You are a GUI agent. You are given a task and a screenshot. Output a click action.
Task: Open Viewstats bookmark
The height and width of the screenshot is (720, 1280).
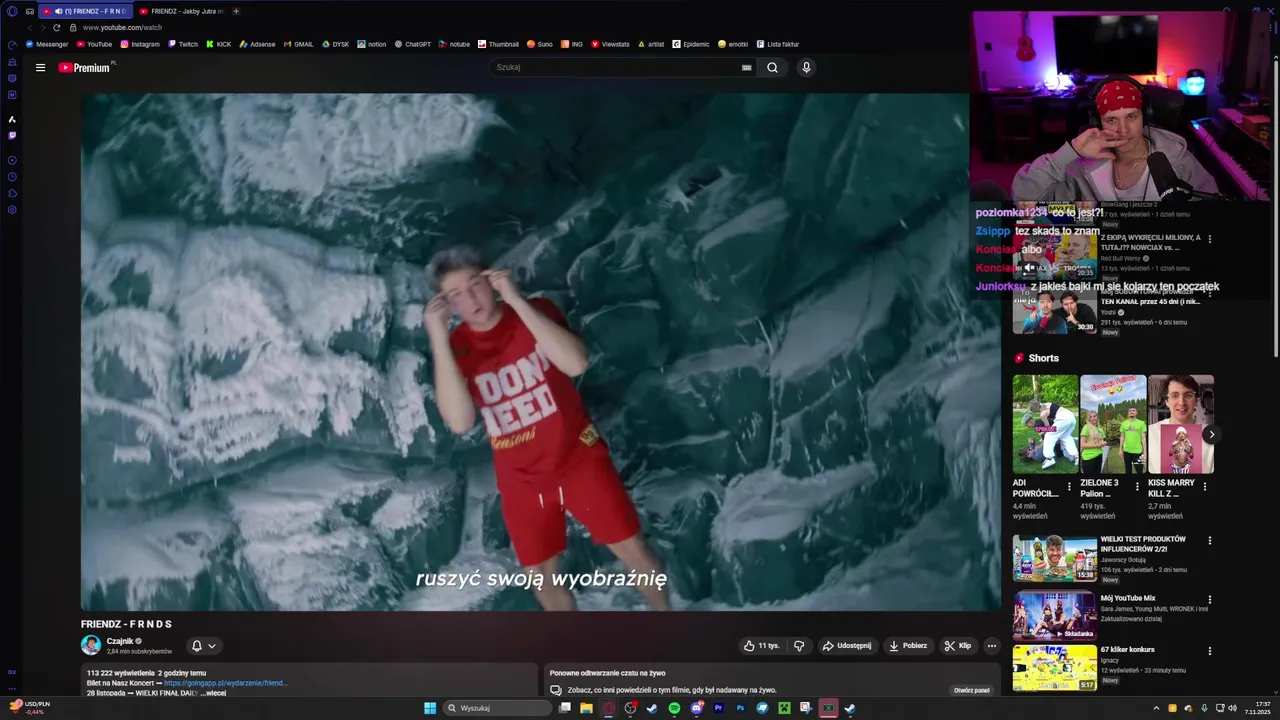point(611,44)
